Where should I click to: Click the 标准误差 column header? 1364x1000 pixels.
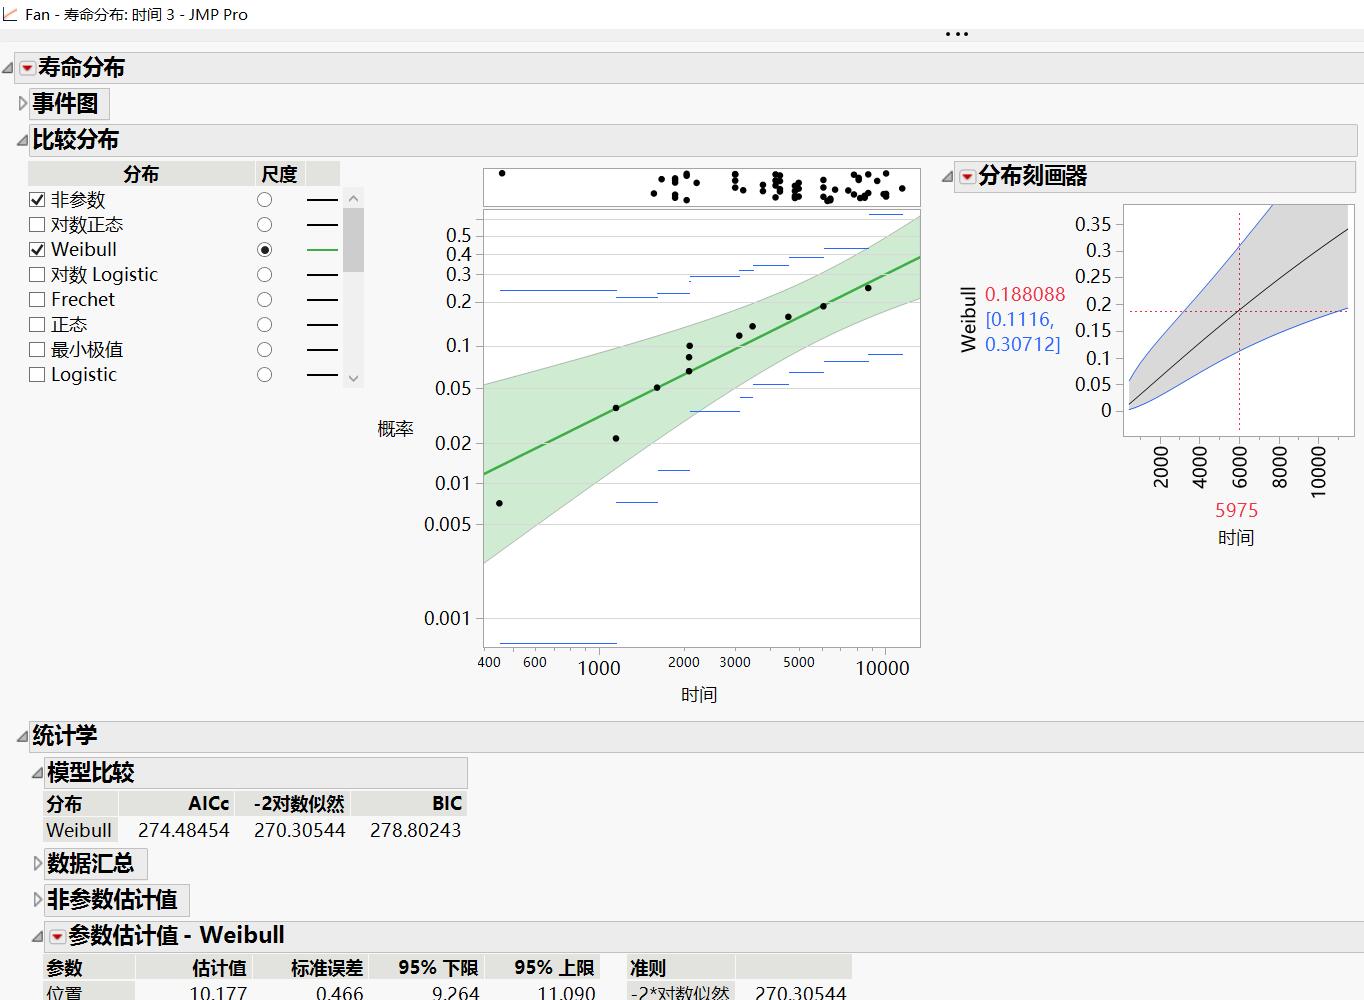click(310, 967)
